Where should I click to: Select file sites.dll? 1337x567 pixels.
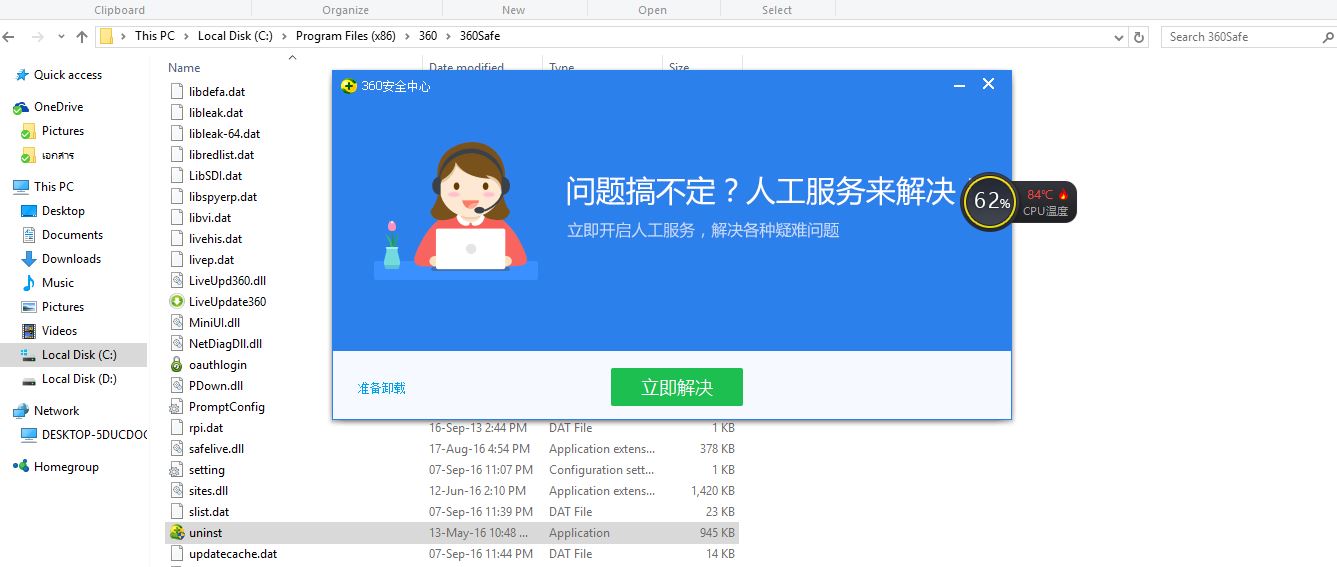coord(208,491)
